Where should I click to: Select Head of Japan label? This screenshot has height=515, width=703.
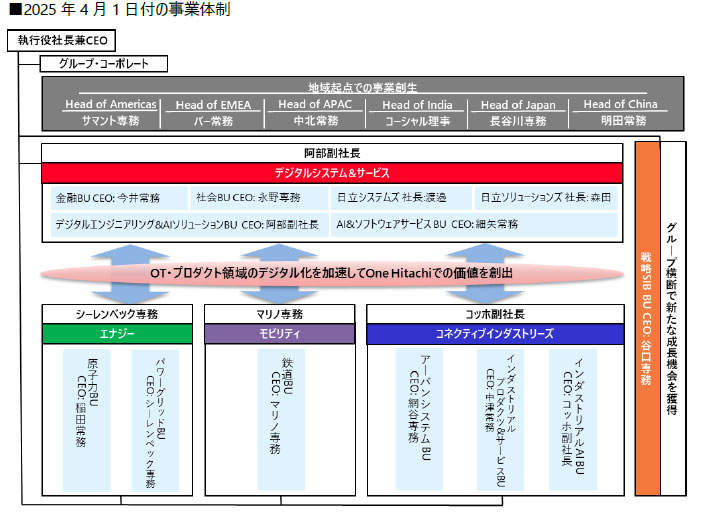coord(518,105)
